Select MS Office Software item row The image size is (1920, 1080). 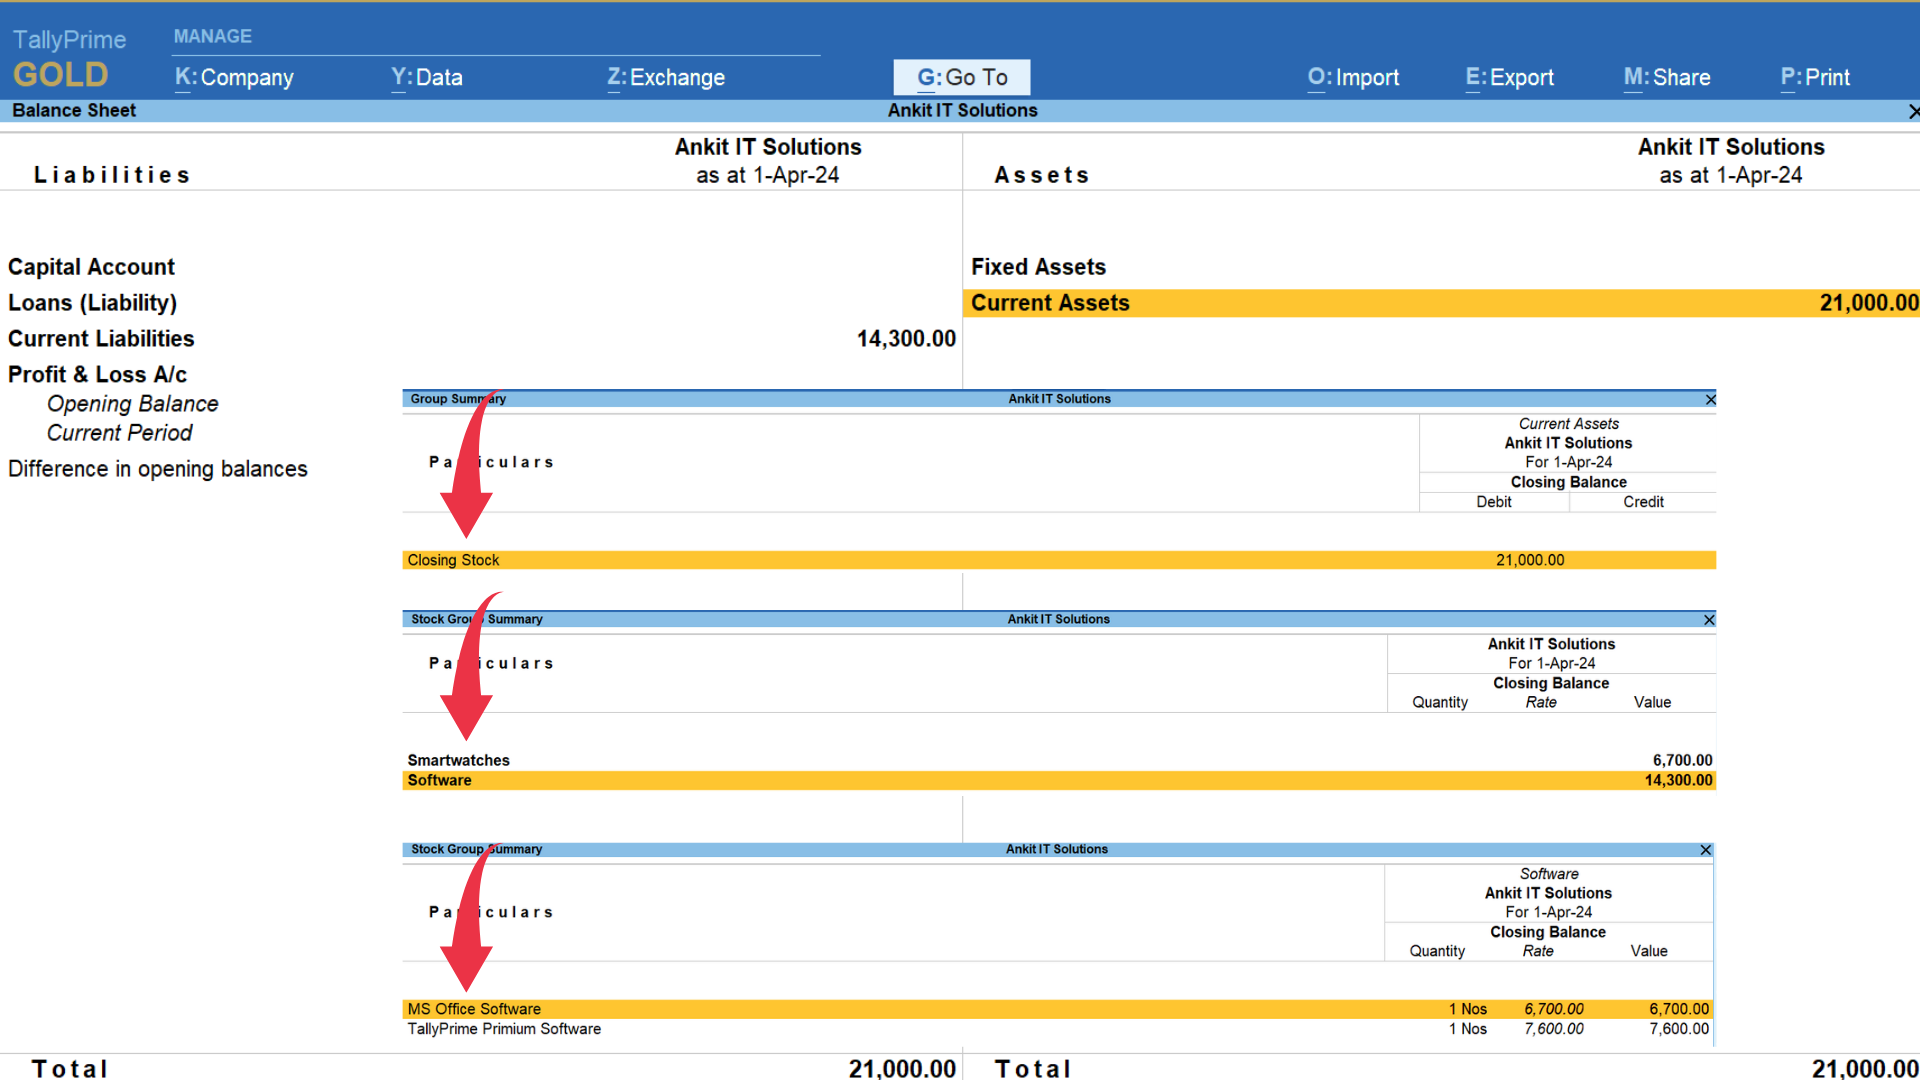(1057, 1009)
